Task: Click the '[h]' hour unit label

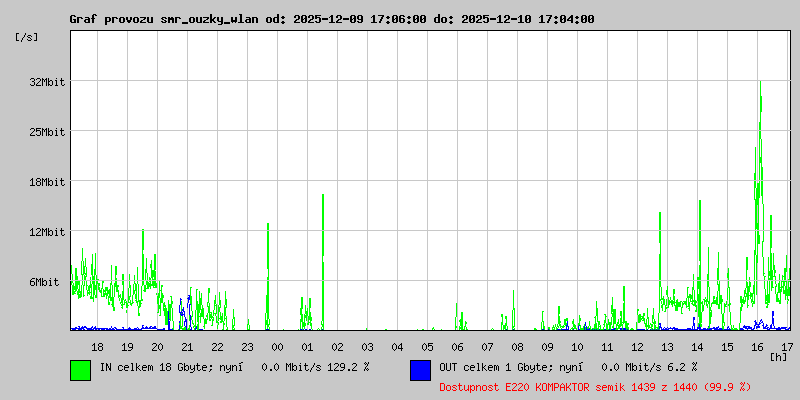Action: click(779, 357)
